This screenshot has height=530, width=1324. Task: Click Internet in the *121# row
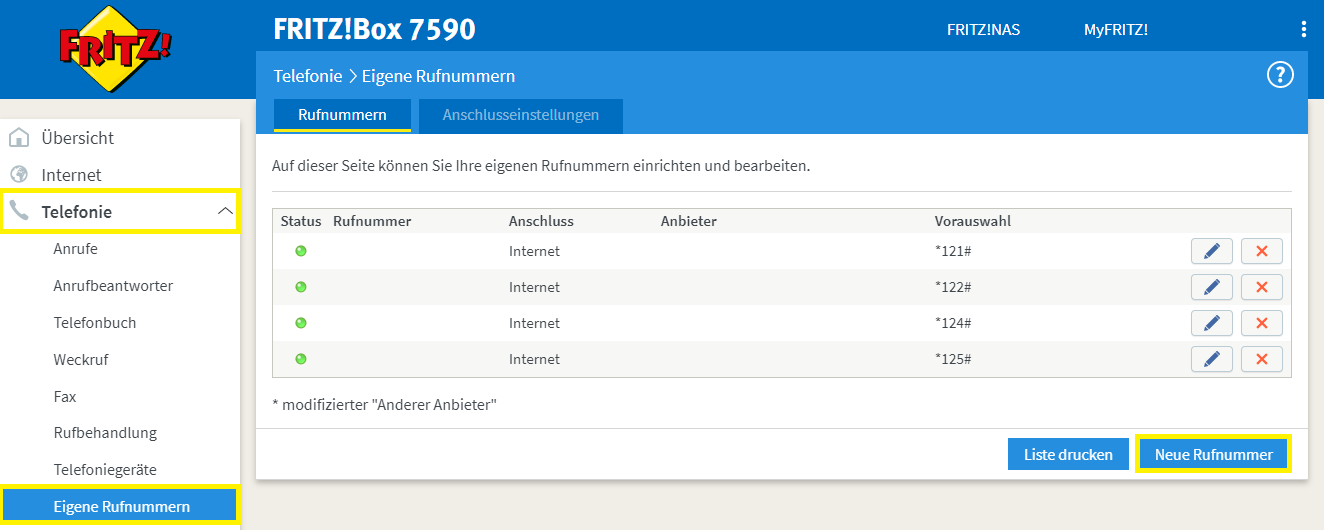click(x=534, y=251)
